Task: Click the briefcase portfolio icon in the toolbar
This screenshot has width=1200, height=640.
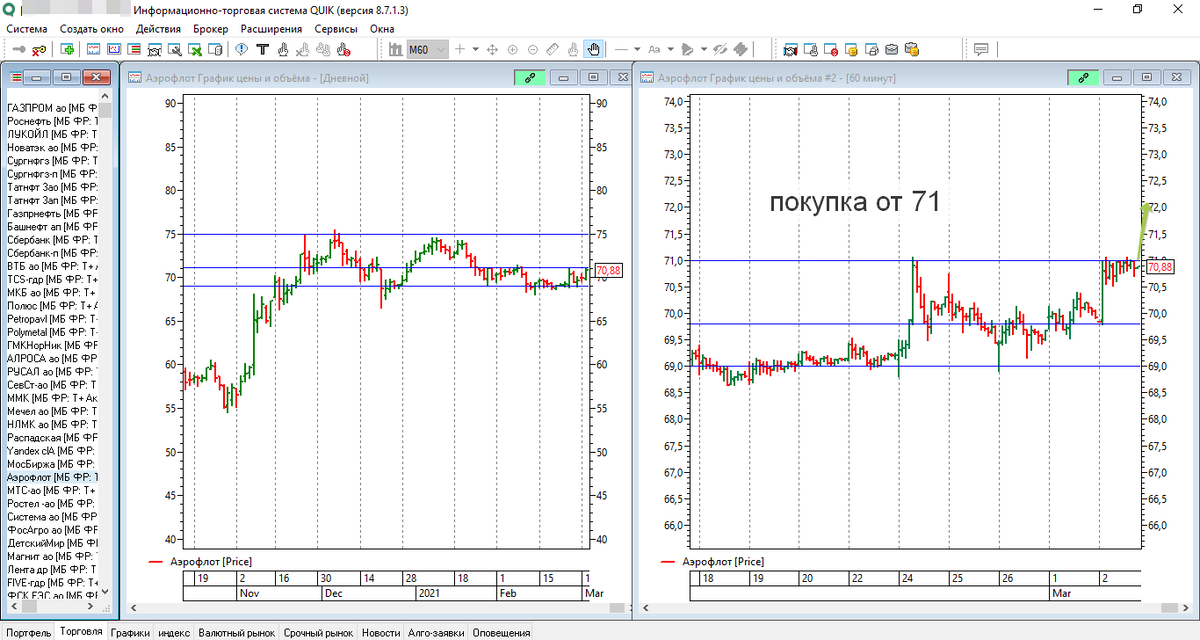Action: pos(890,49)
